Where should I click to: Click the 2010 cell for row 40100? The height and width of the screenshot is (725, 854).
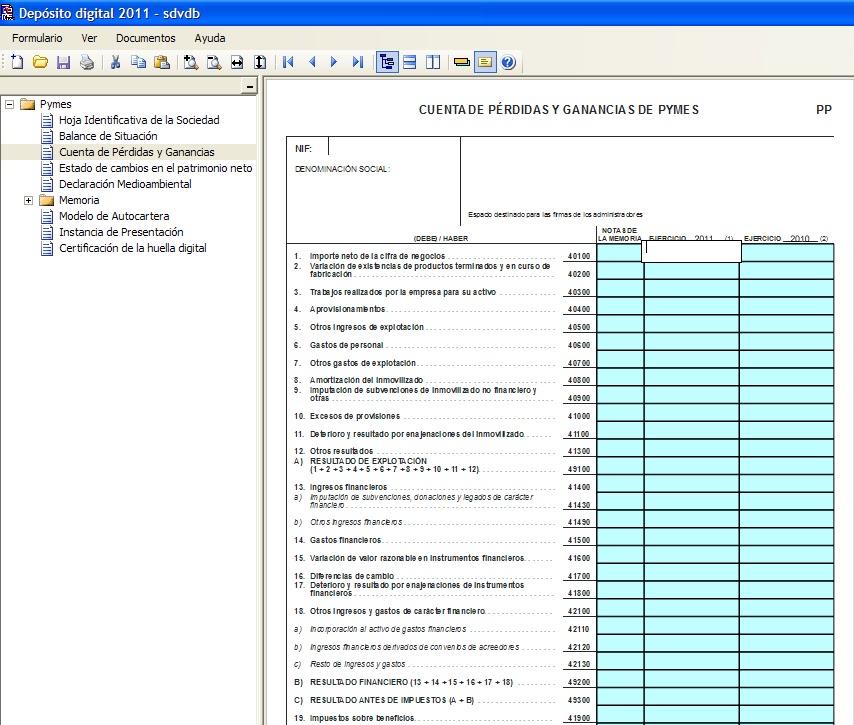(x=787, y=253)
